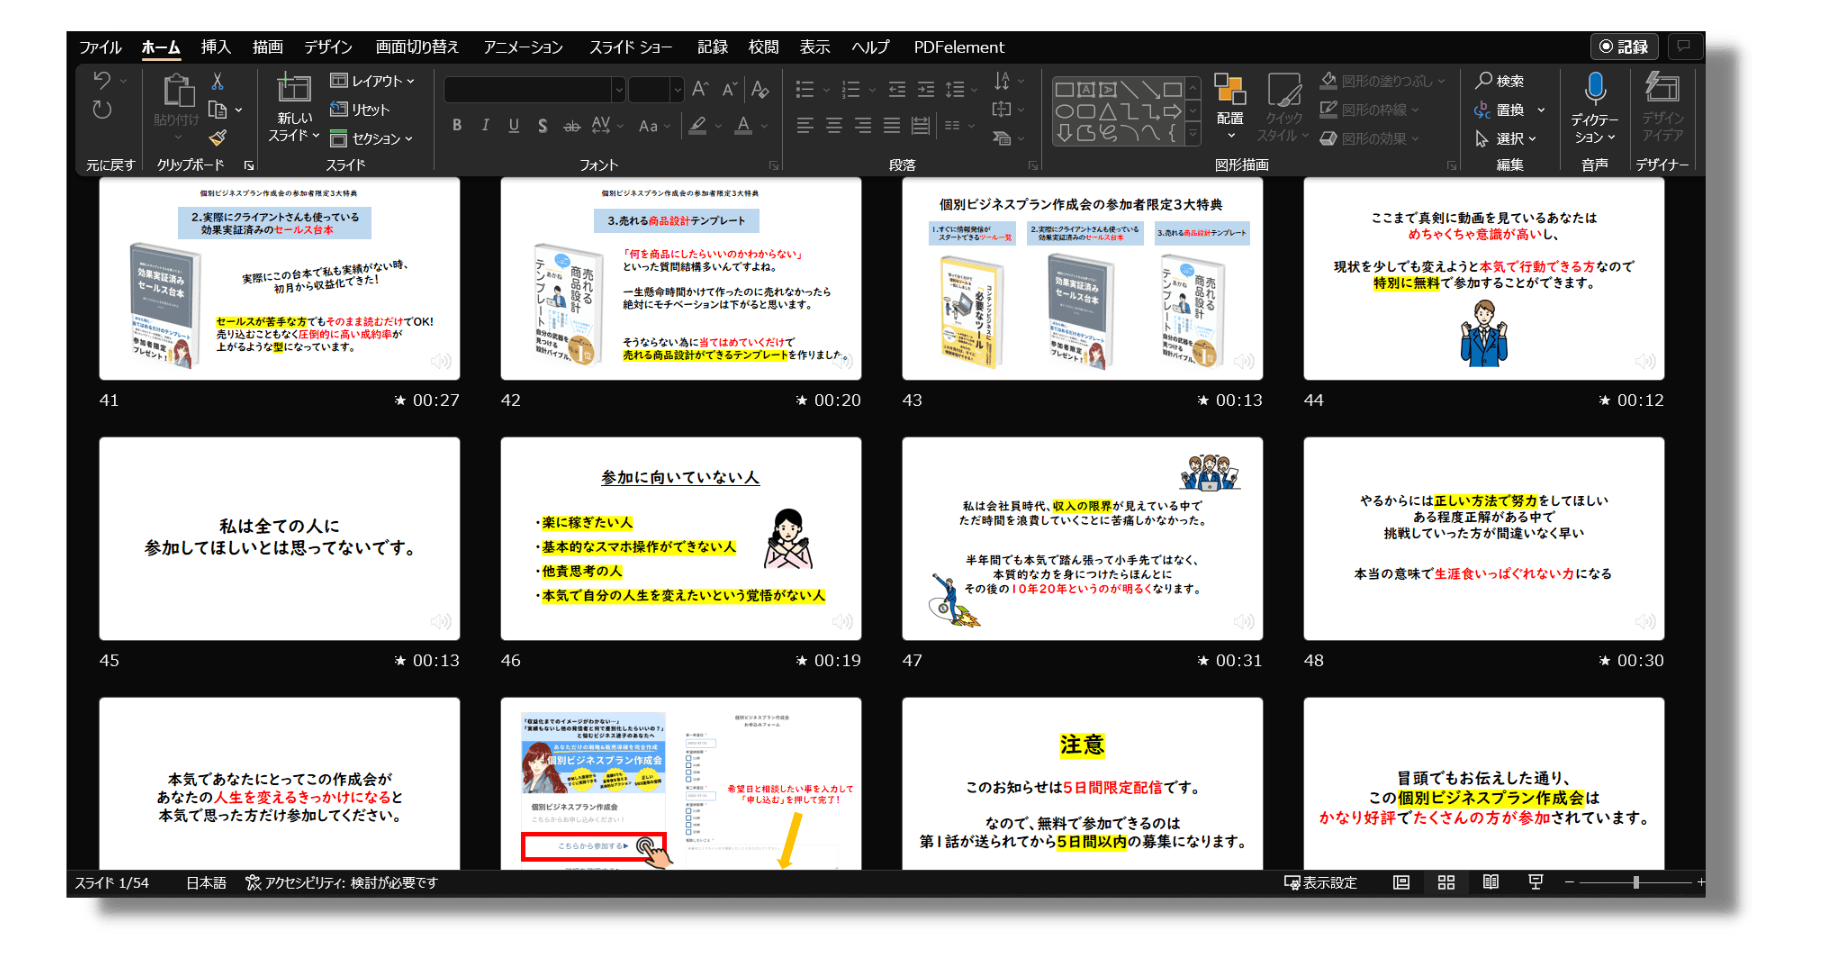Screen dimensions: 1821x962
Task: Click the text shadow S icon
Action: [542, 126]
